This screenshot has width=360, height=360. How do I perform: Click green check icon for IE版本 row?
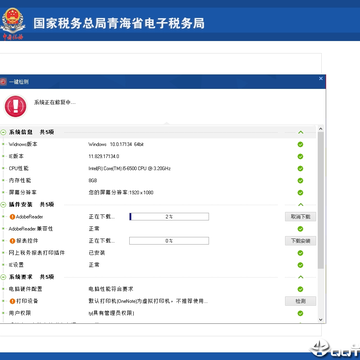tap(300, 156)
